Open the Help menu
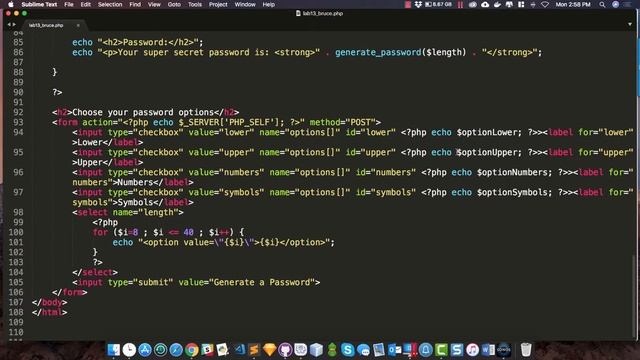The width and height of the screenshot is (640, 360). (x=268, y=4)
